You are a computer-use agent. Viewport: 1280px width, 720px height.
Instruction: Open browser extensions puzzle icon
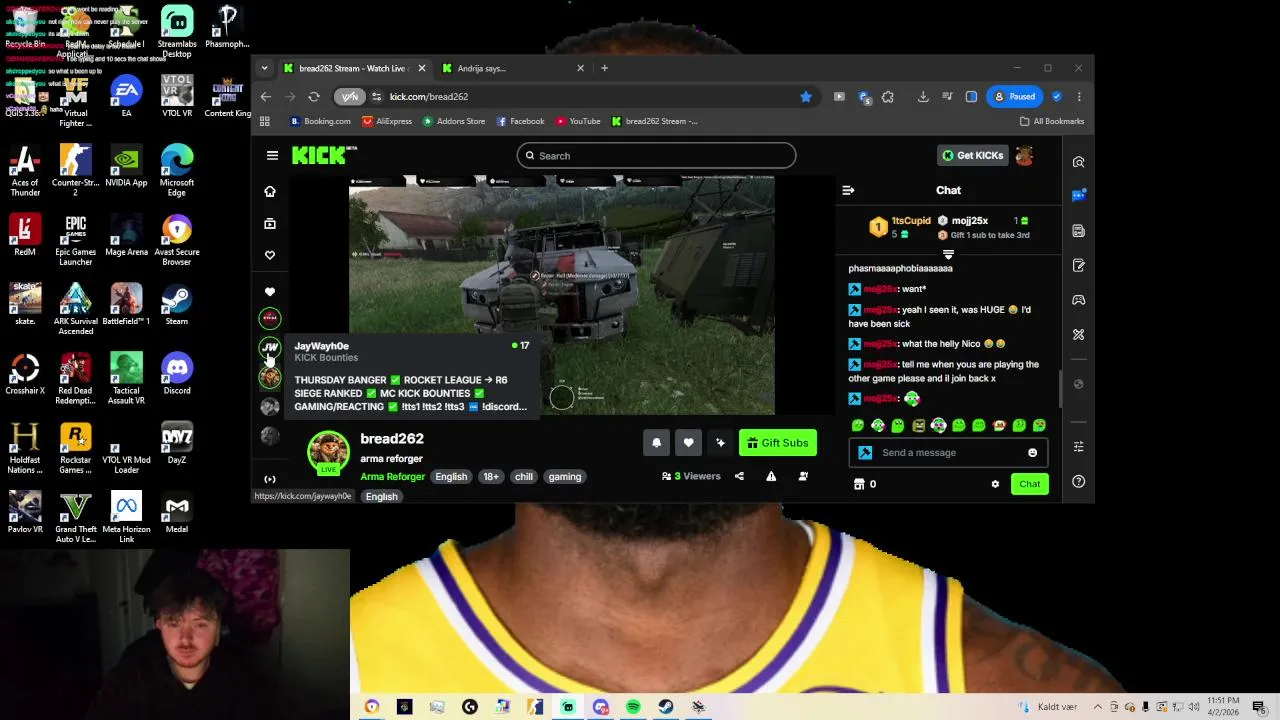(887, 97)
